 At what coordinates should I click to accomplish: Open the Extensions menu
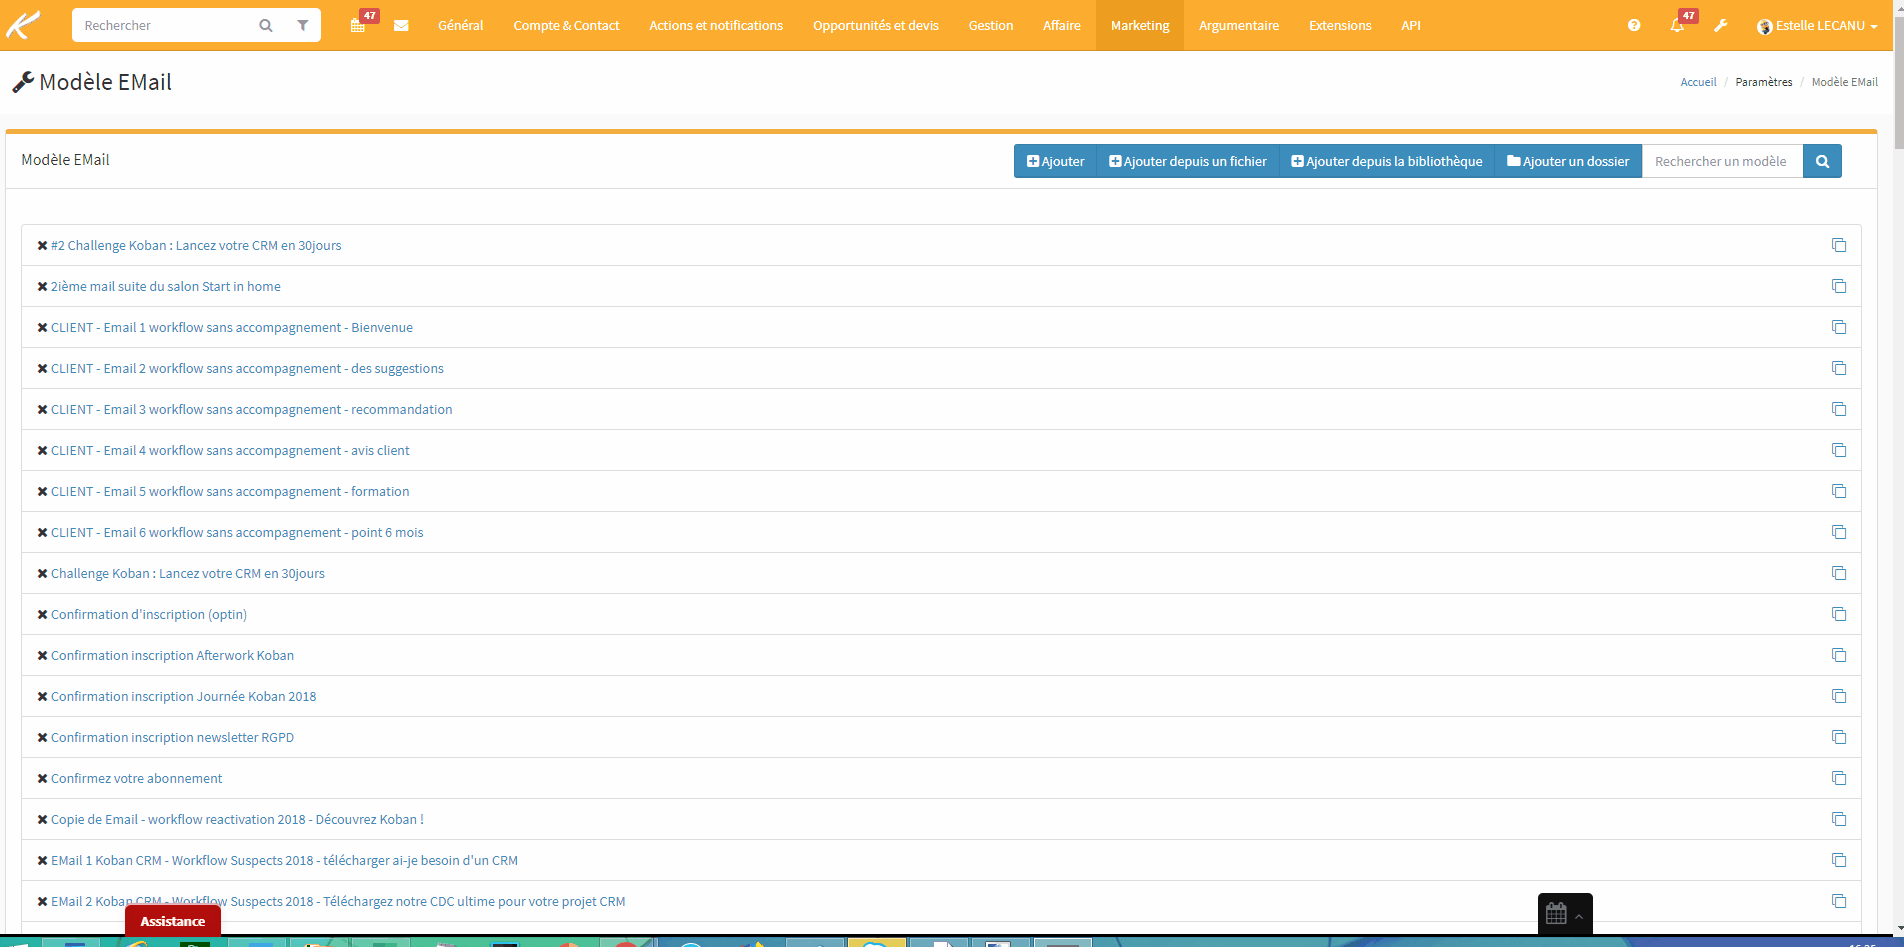[x=1340, y=25]
